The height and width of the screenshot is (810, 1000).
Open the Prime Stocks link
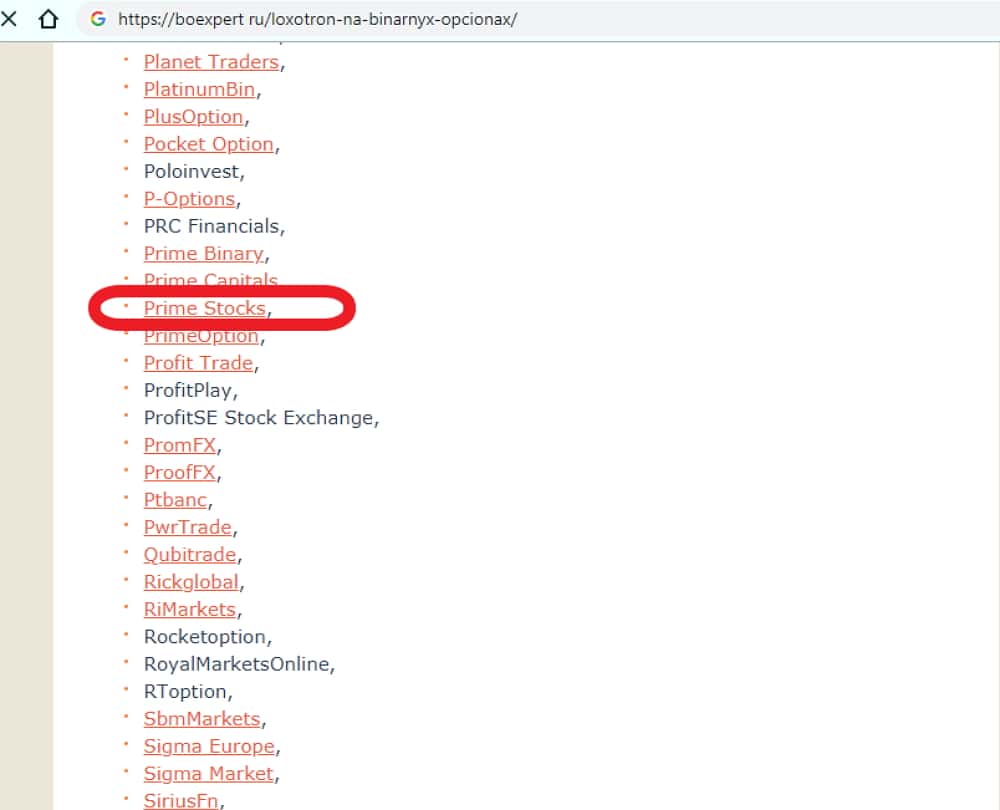[x=204, y=308]
